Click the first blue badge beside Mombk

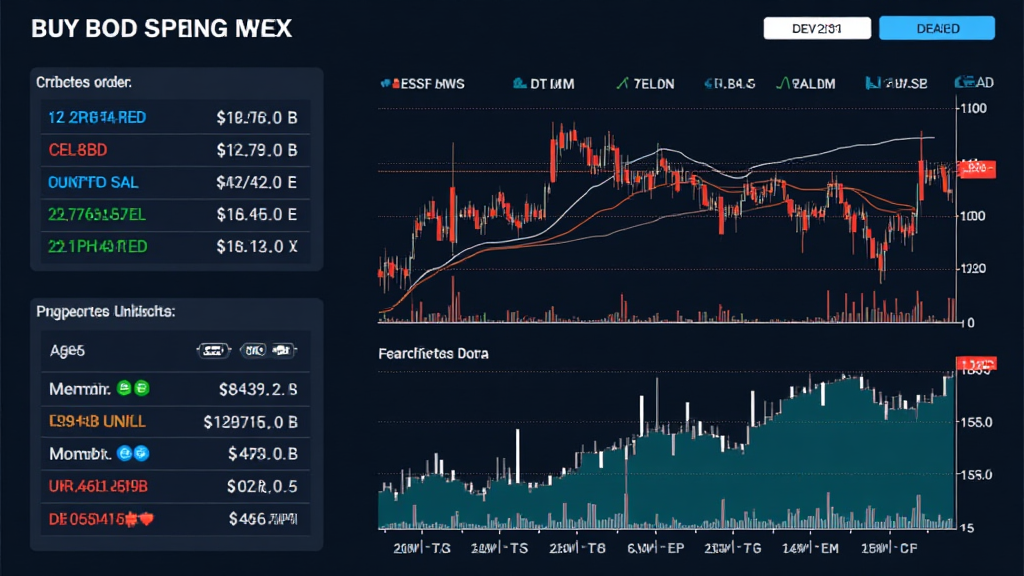pyautogui.click(x=125, y=454)
